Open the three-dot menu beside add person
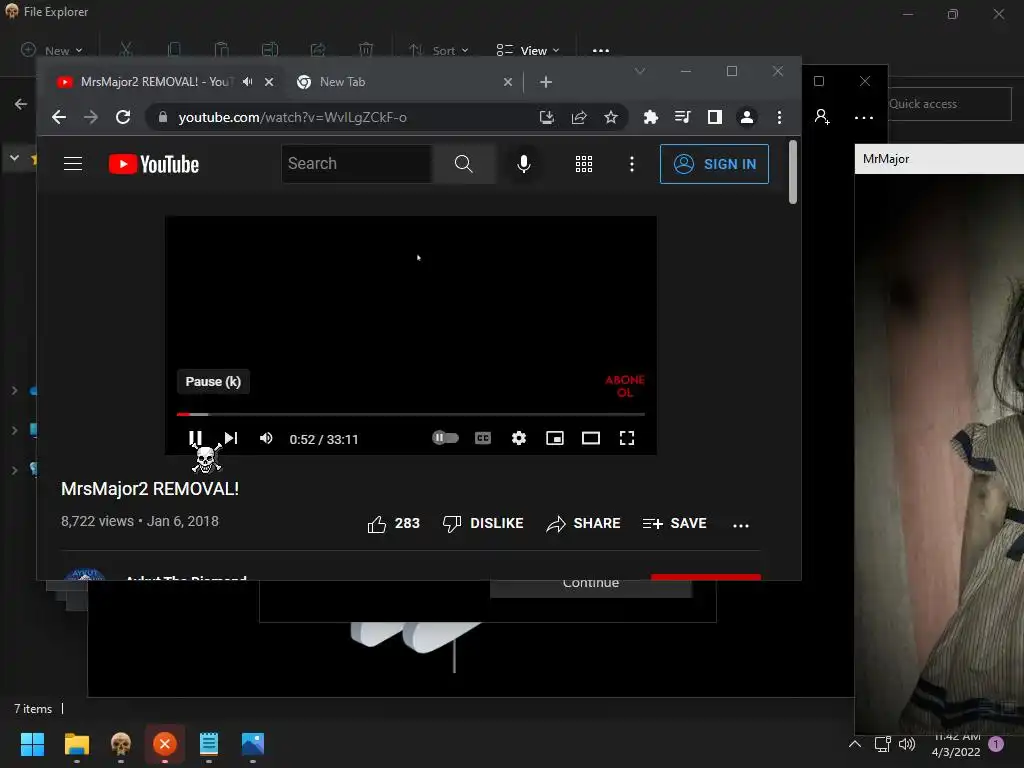 tap(864, 118)
